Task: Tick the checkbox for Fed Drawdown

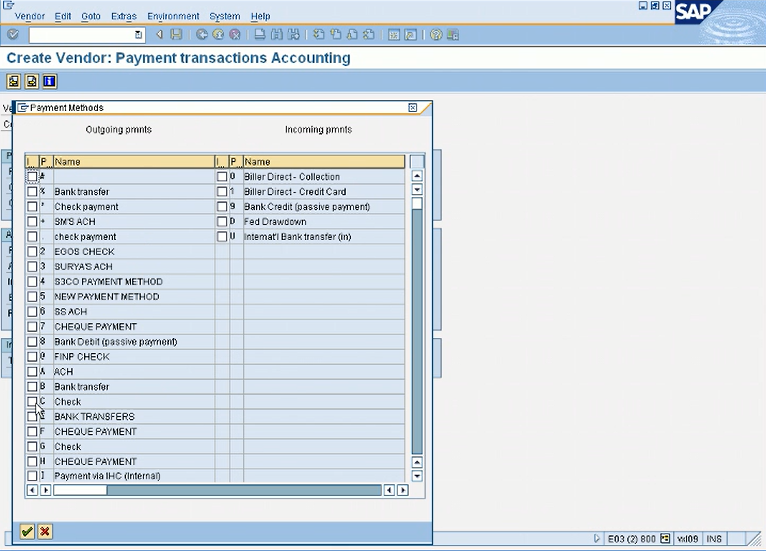Action: click(222, 221)
